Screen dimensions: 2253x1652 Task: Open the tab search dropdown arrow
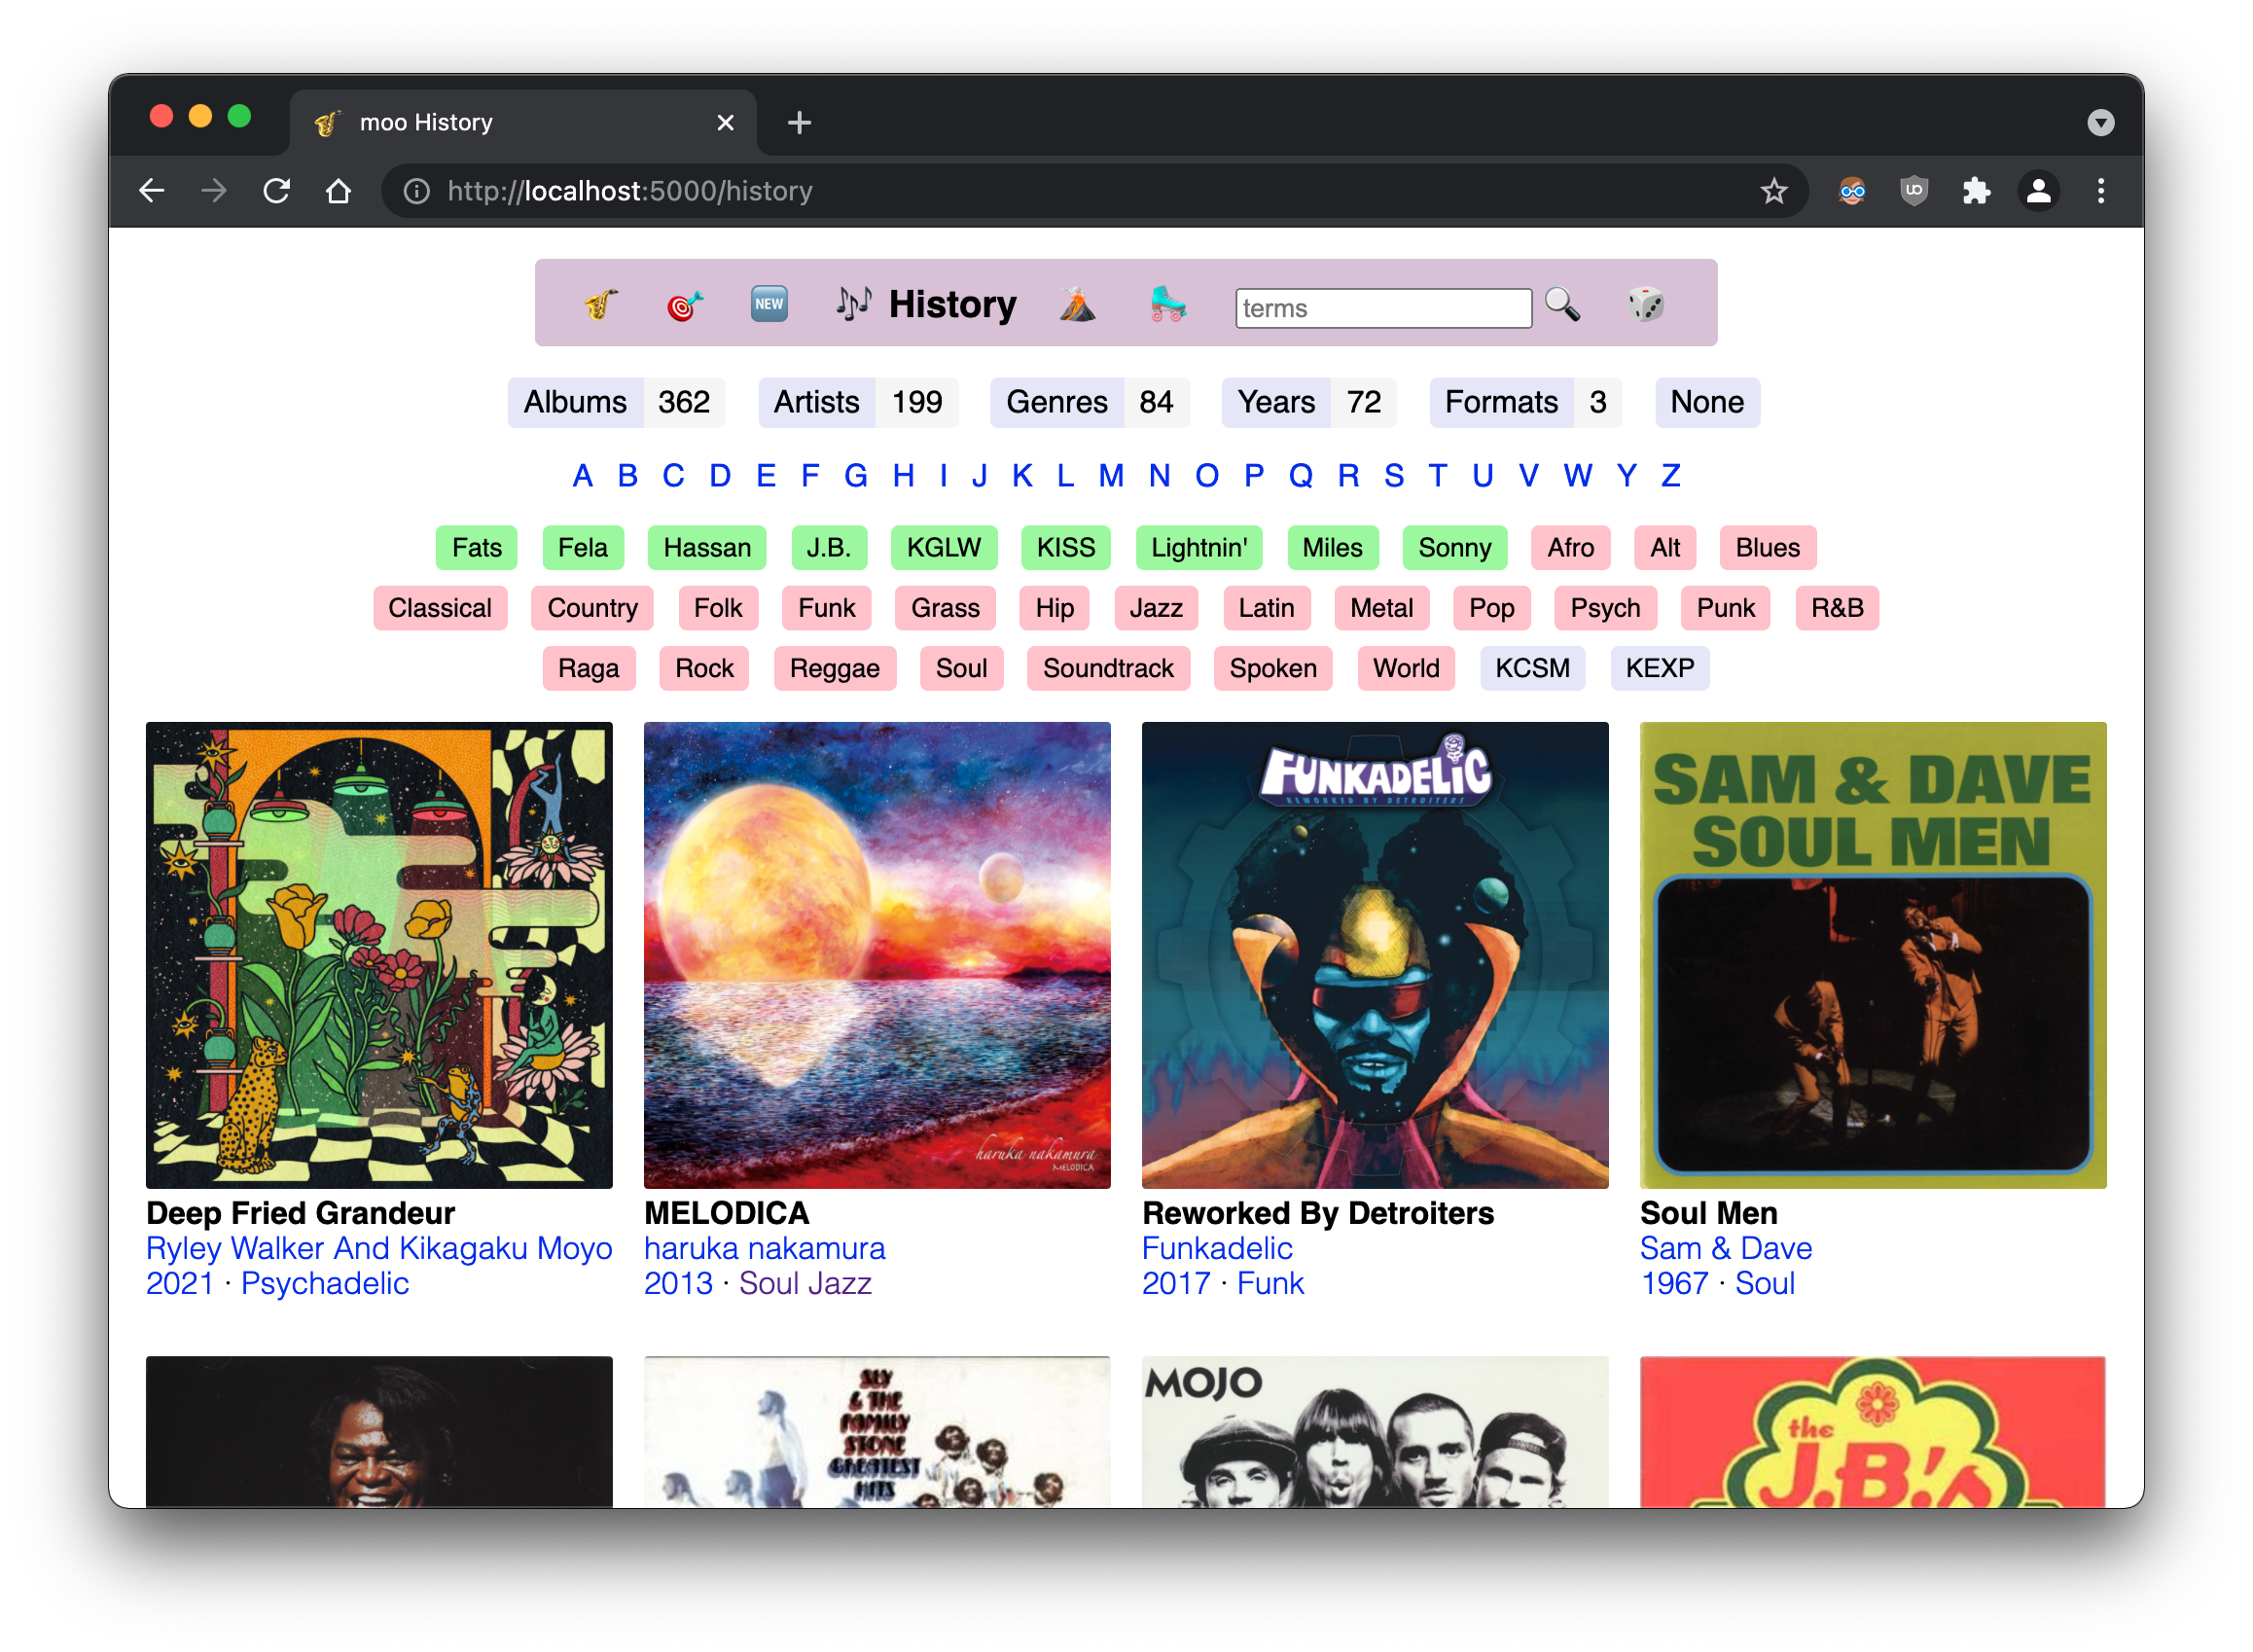click(2100, 123)
